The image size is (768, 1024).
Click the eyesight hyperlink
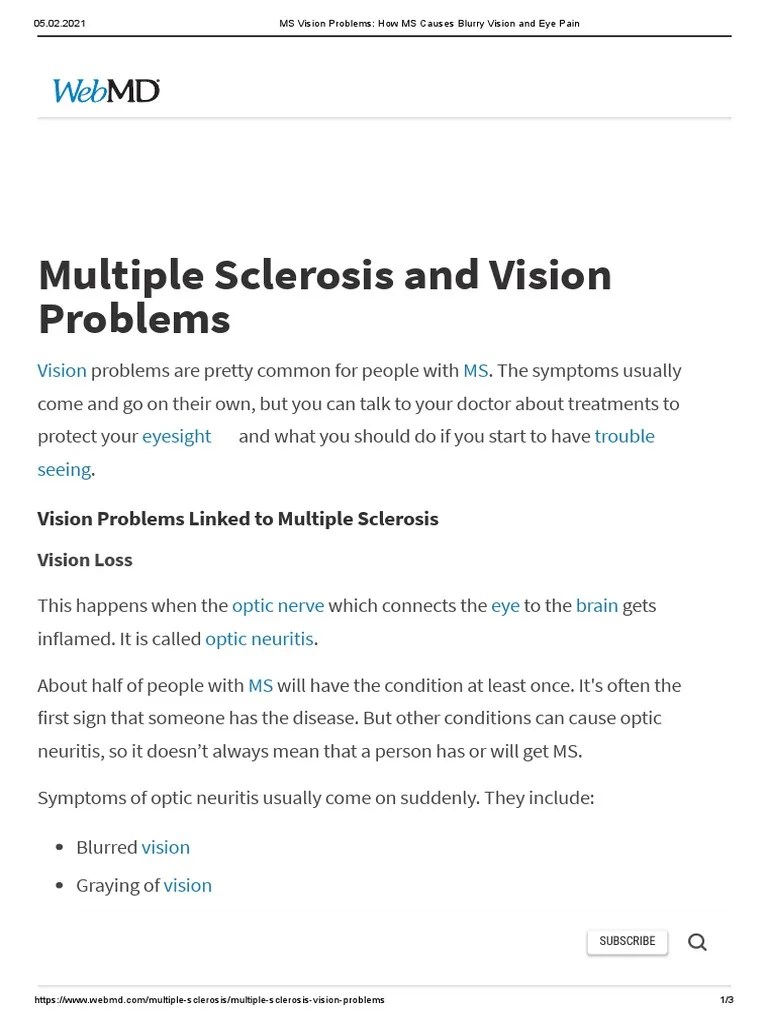click(176, 436)
